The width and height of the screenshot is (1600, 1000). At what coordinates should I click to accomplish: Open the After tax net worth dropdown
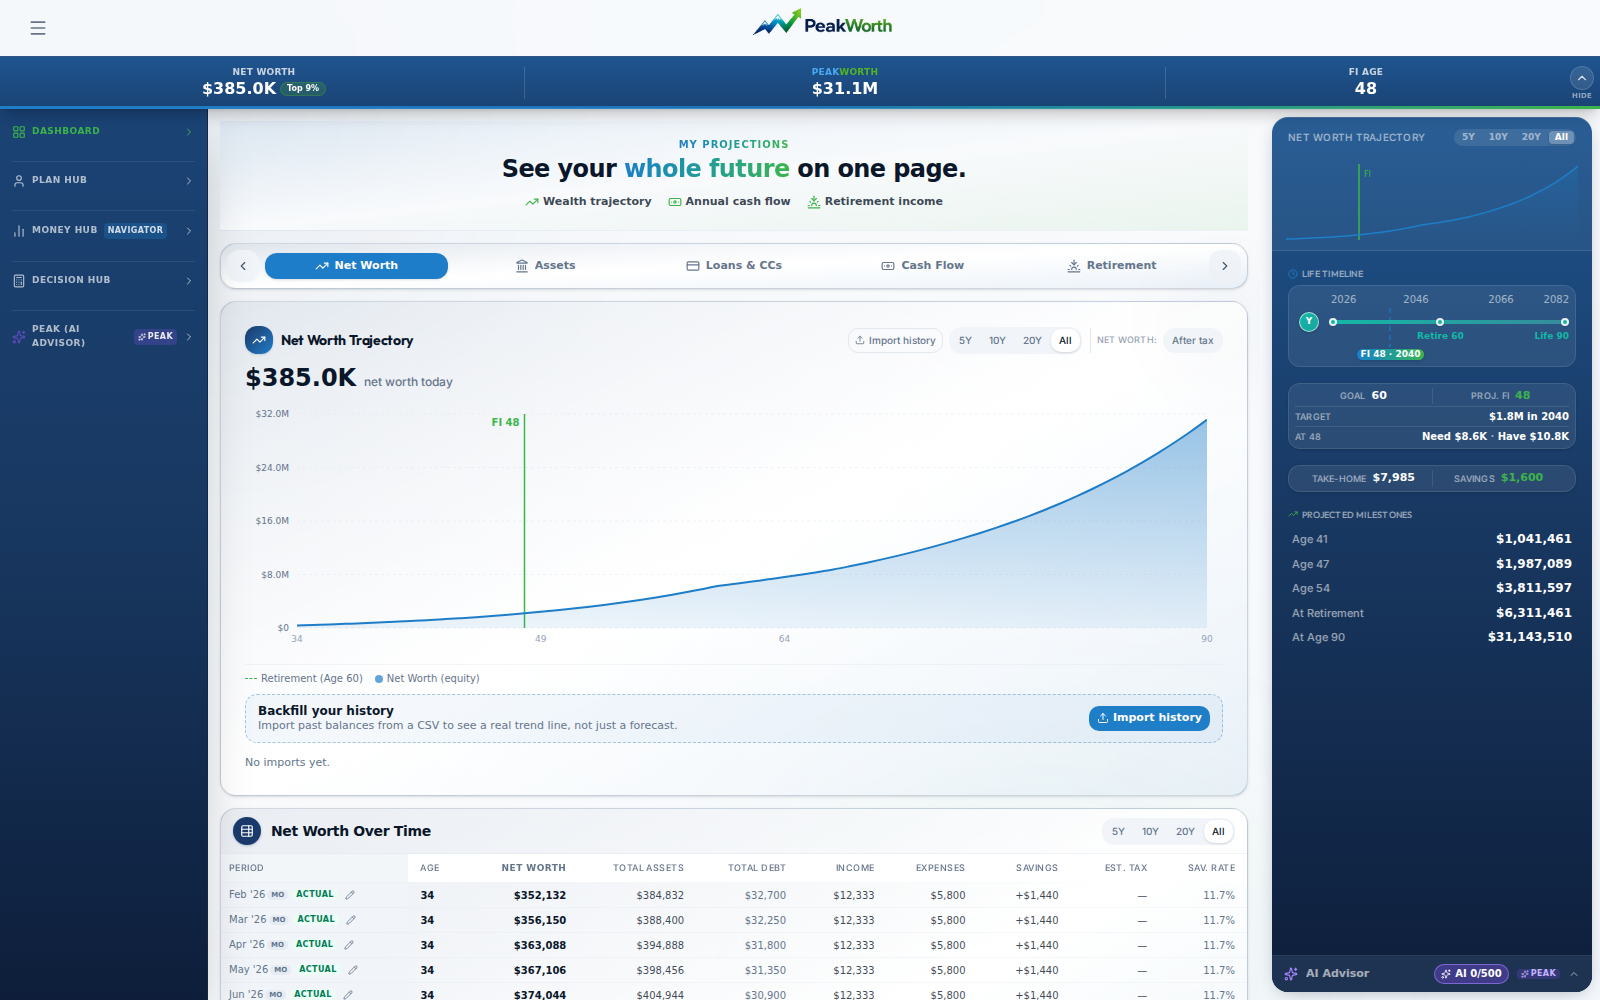pos(1192,341)
